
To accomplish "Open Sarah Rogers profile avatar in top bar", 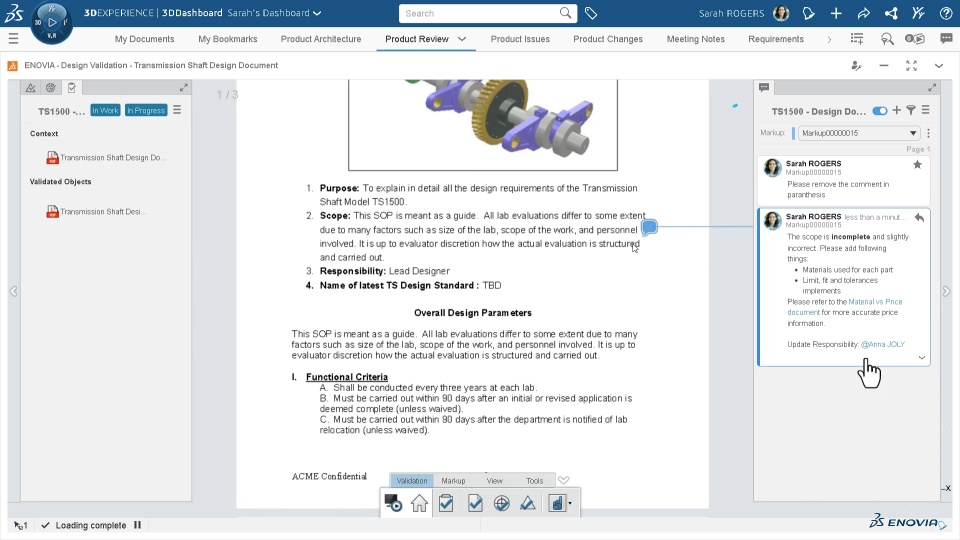I will 781,13.
